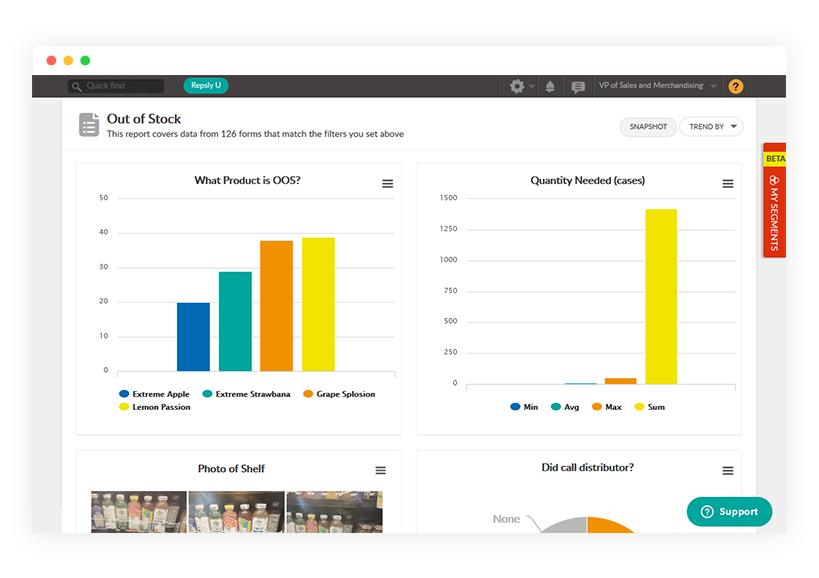Open hamburger menu of Photo of Shelf panel

380,471
